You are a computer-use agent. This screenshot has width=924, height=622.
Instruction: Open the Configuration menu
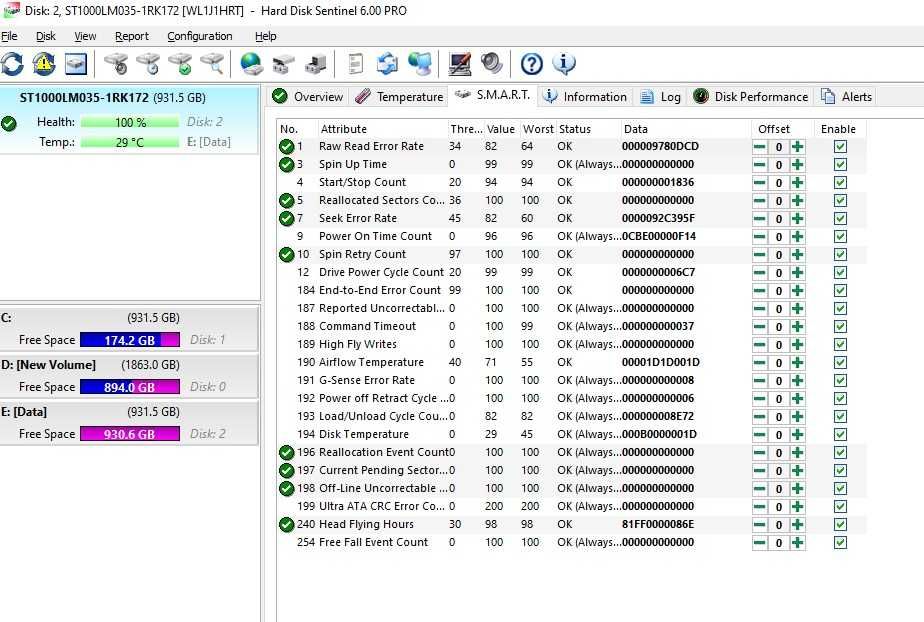(200, 36)
